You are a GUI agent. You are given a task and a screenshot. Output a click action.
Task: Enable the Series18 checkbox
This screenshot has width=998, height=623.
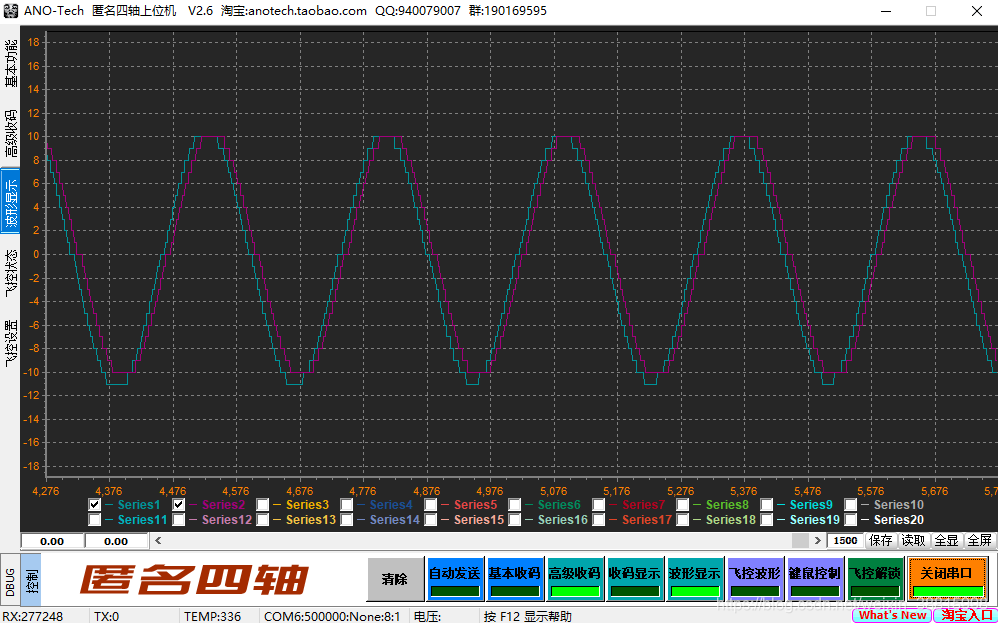coord(682,520)
